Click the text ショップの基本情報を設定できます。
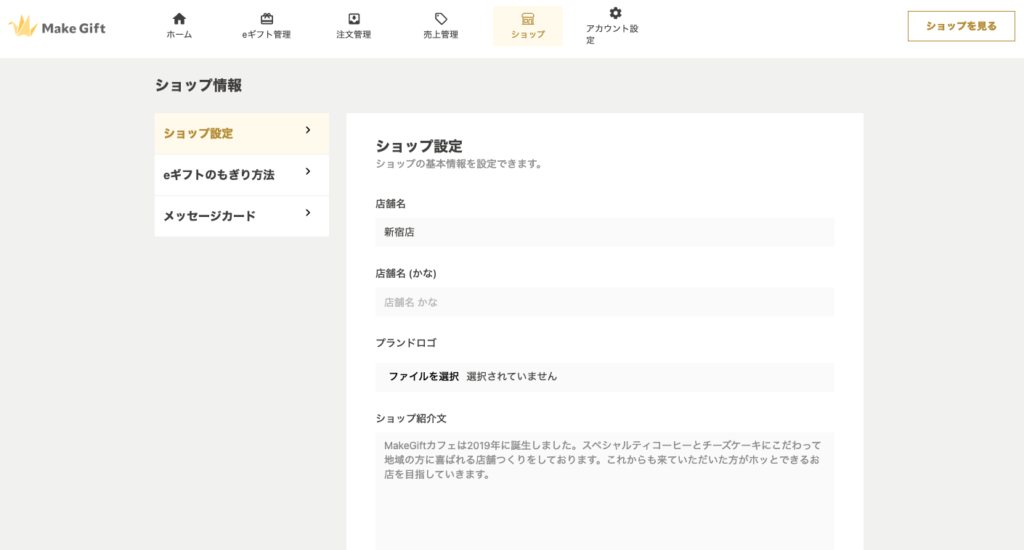Viewport: 1024px width, 550px height. click(460, 164)
